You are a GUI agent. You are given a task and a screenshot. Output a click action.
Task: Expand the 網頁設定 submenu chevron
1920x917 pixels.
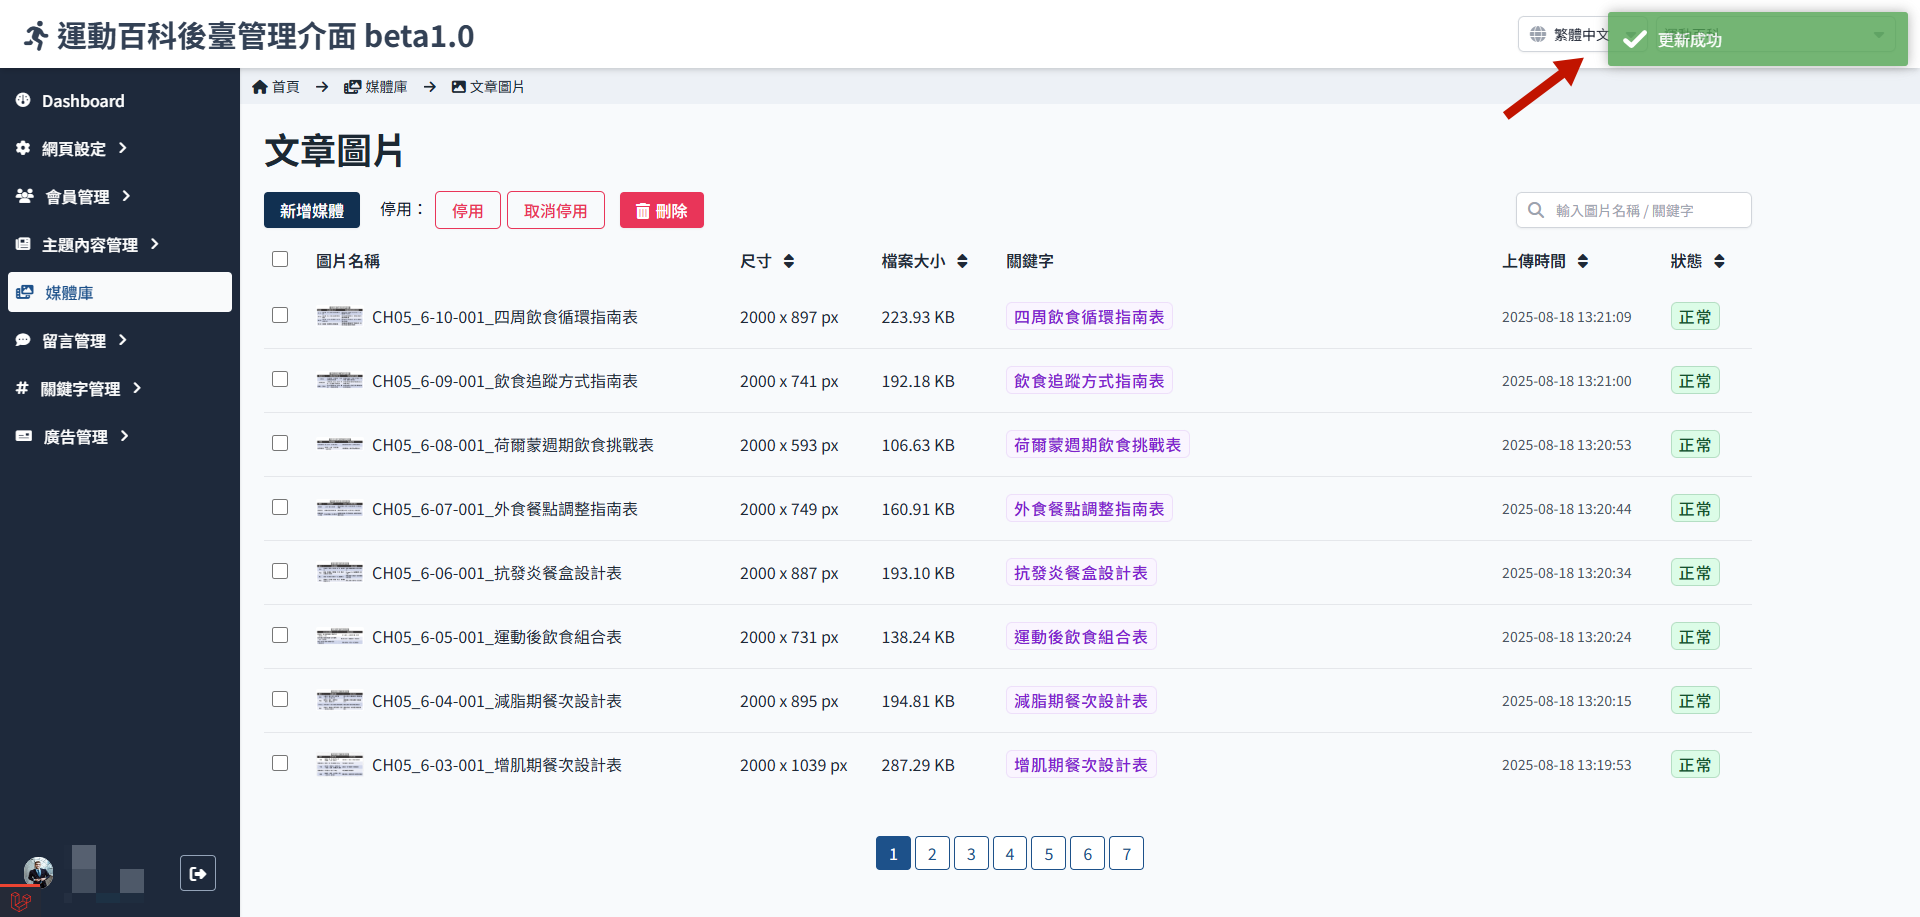[x=123, y=148]
